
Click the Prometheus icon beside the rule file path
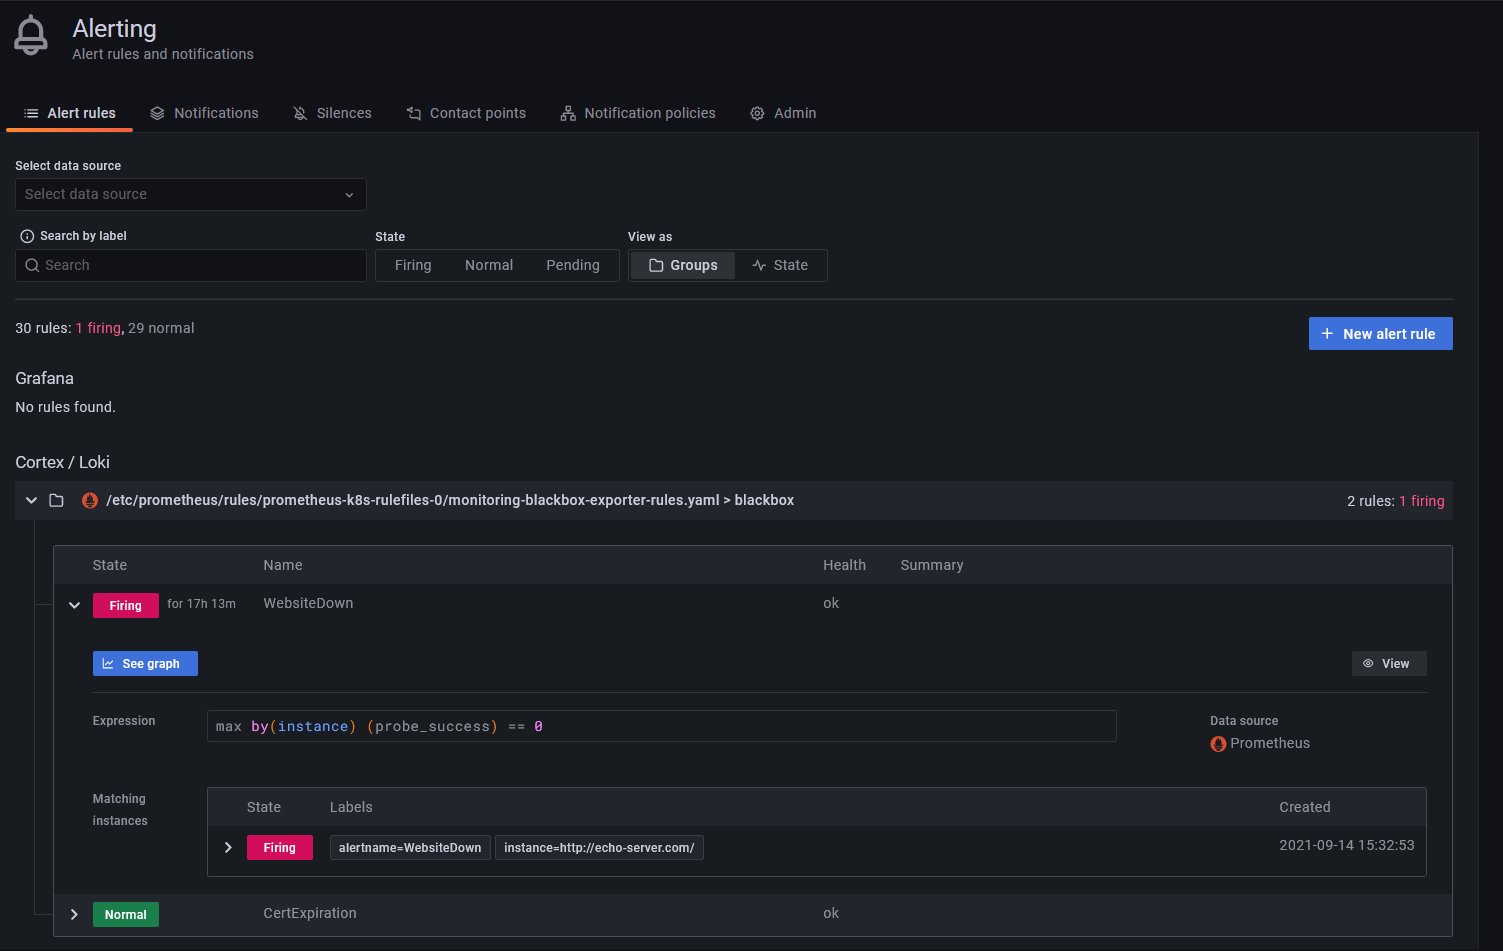pyautogui.click(x=90, y=500)
